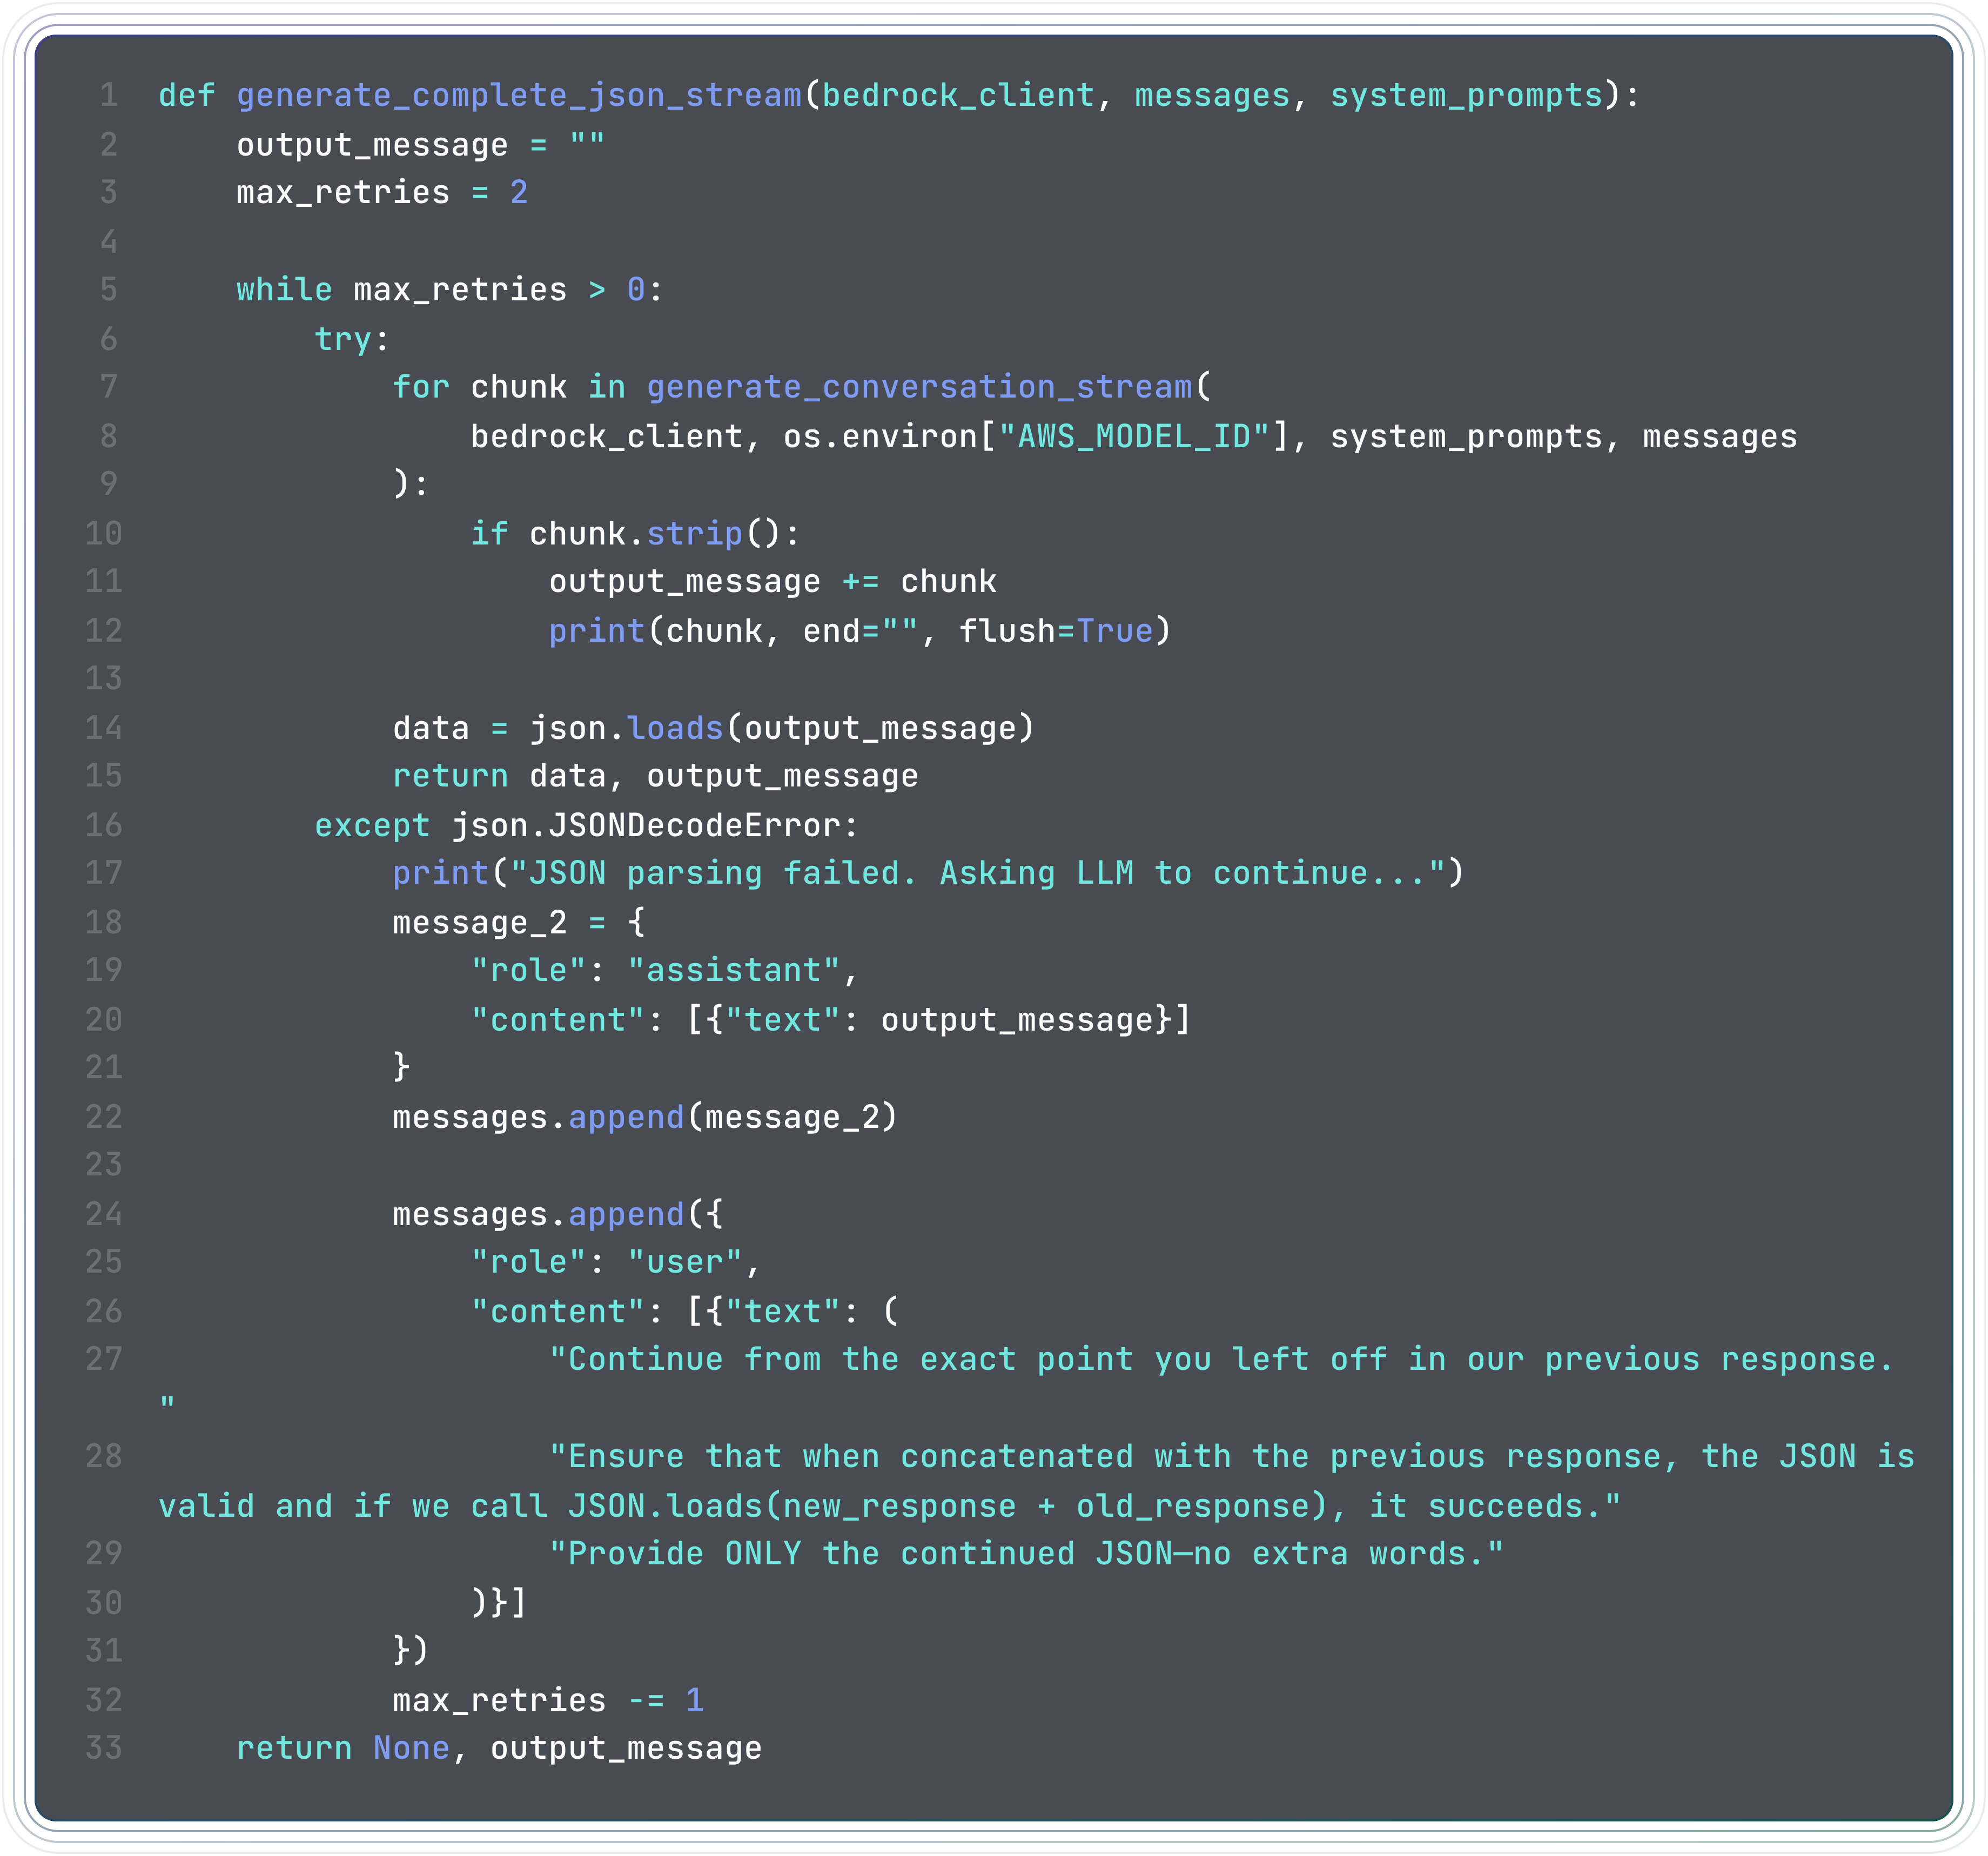Click message_2 assignment on line 18
The height and width of the screenshot is (1856, 1988).
coord(519,922)
